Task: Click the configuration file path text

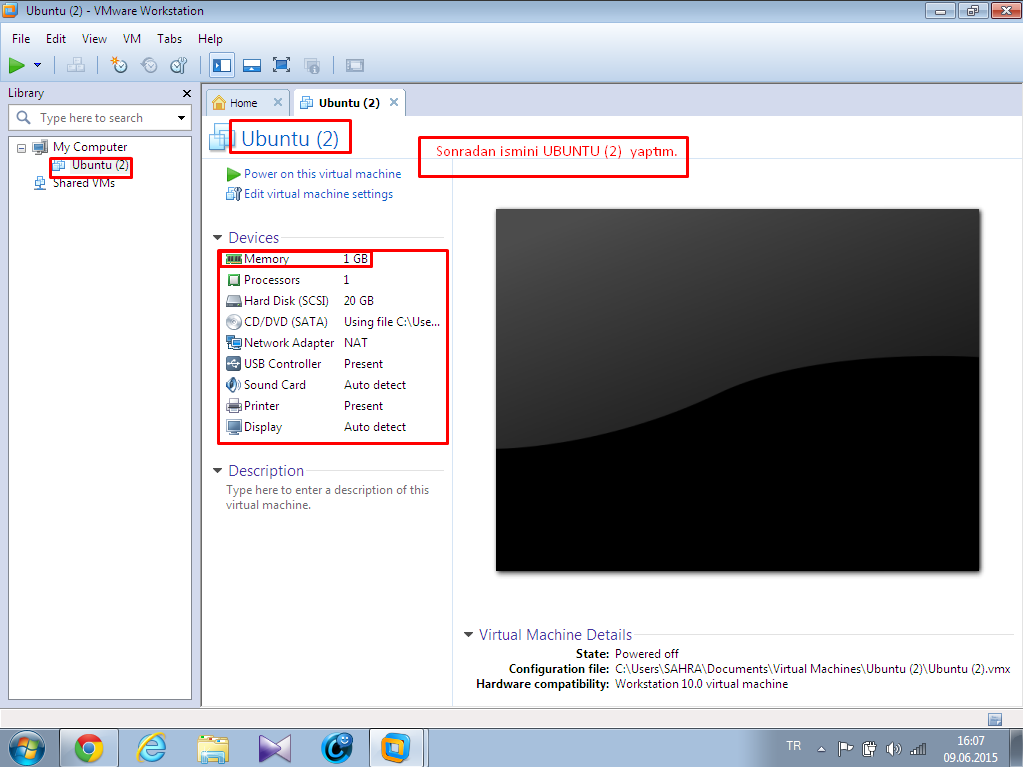Action: [x=812, y=669]
